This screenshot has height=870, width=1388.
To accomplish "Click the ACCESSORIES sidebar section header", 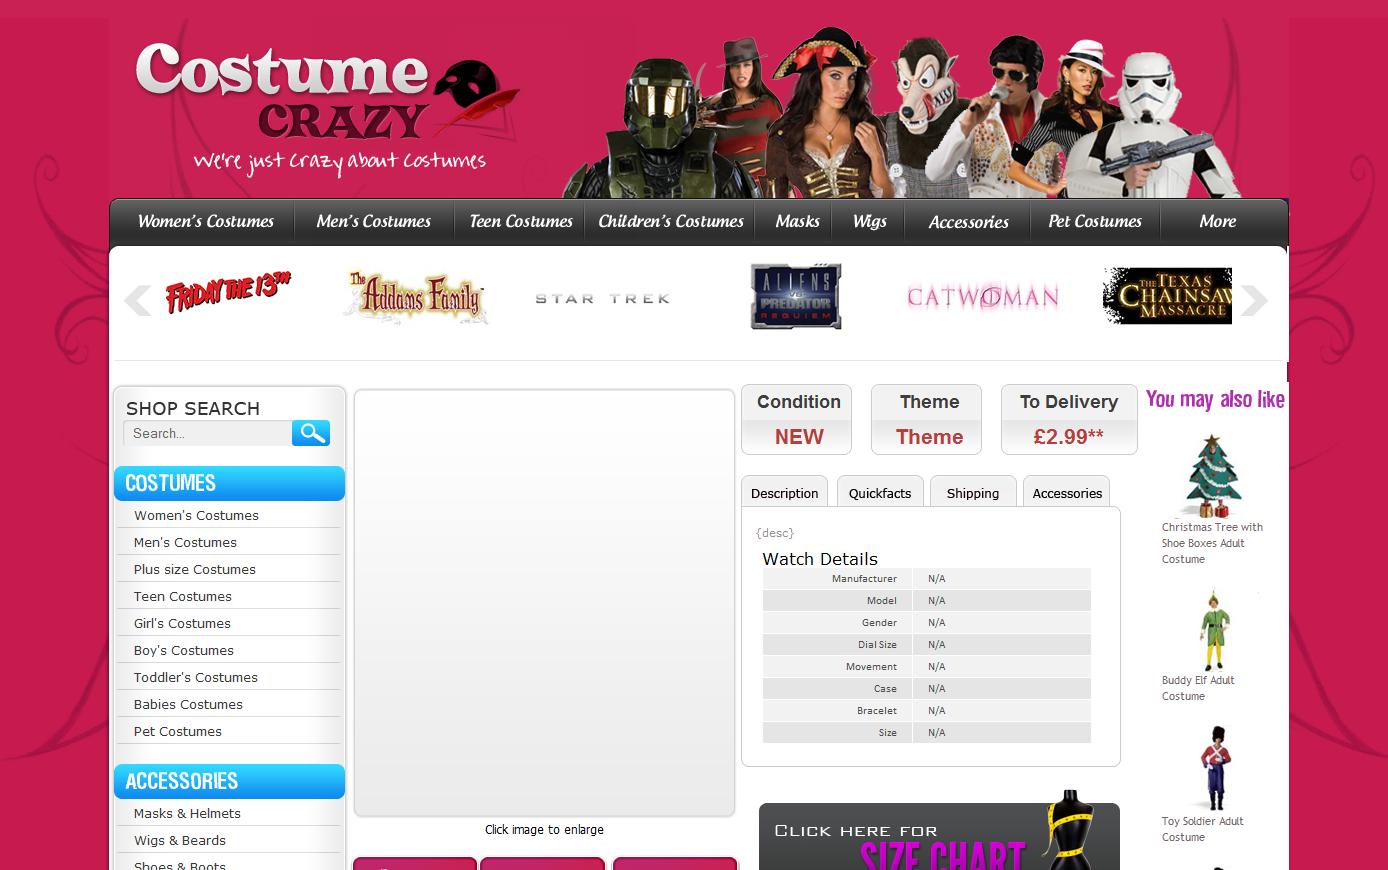I will click(229, 781).
